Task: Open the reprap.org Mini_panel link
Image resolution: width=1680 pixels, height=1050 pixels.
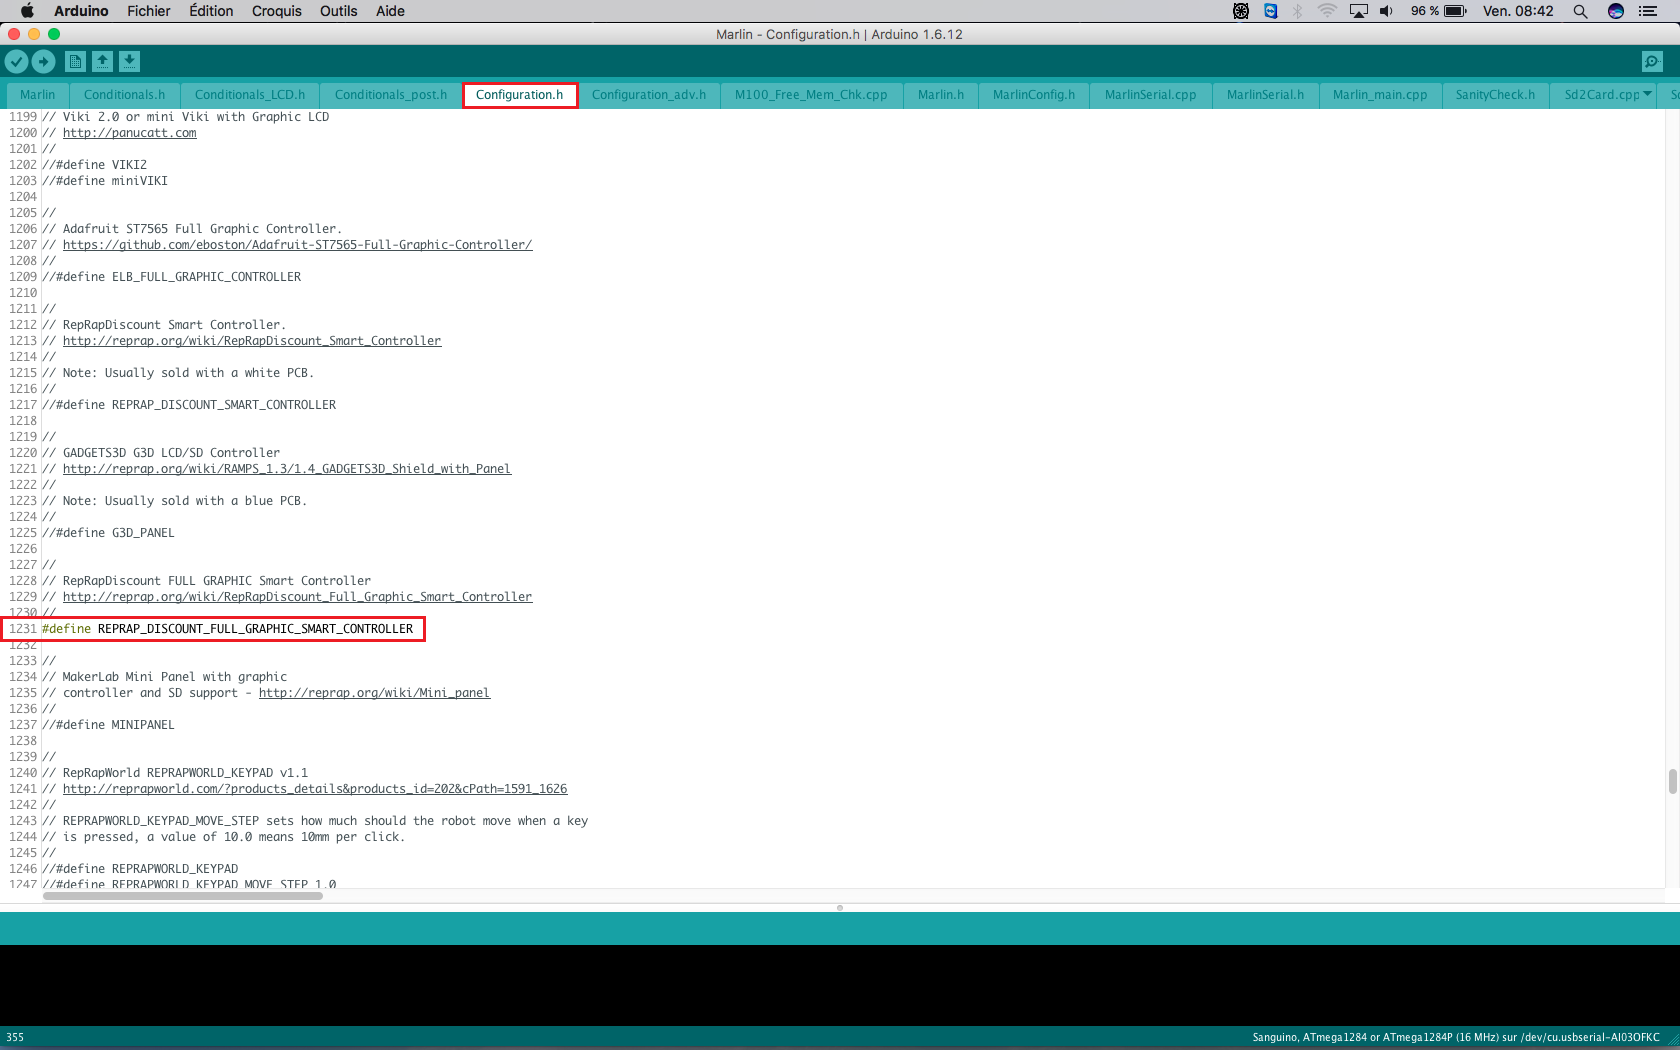Action: (374, 693)
